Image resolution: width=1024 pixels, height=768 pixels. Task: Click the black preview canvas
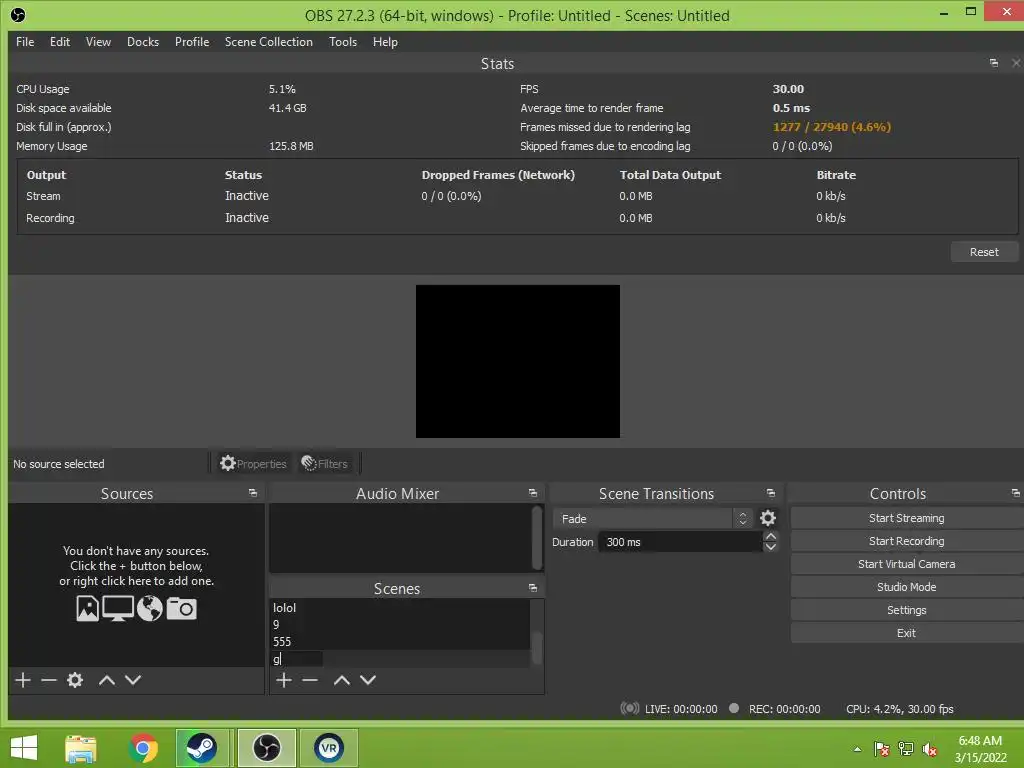[x=518, y=361]
